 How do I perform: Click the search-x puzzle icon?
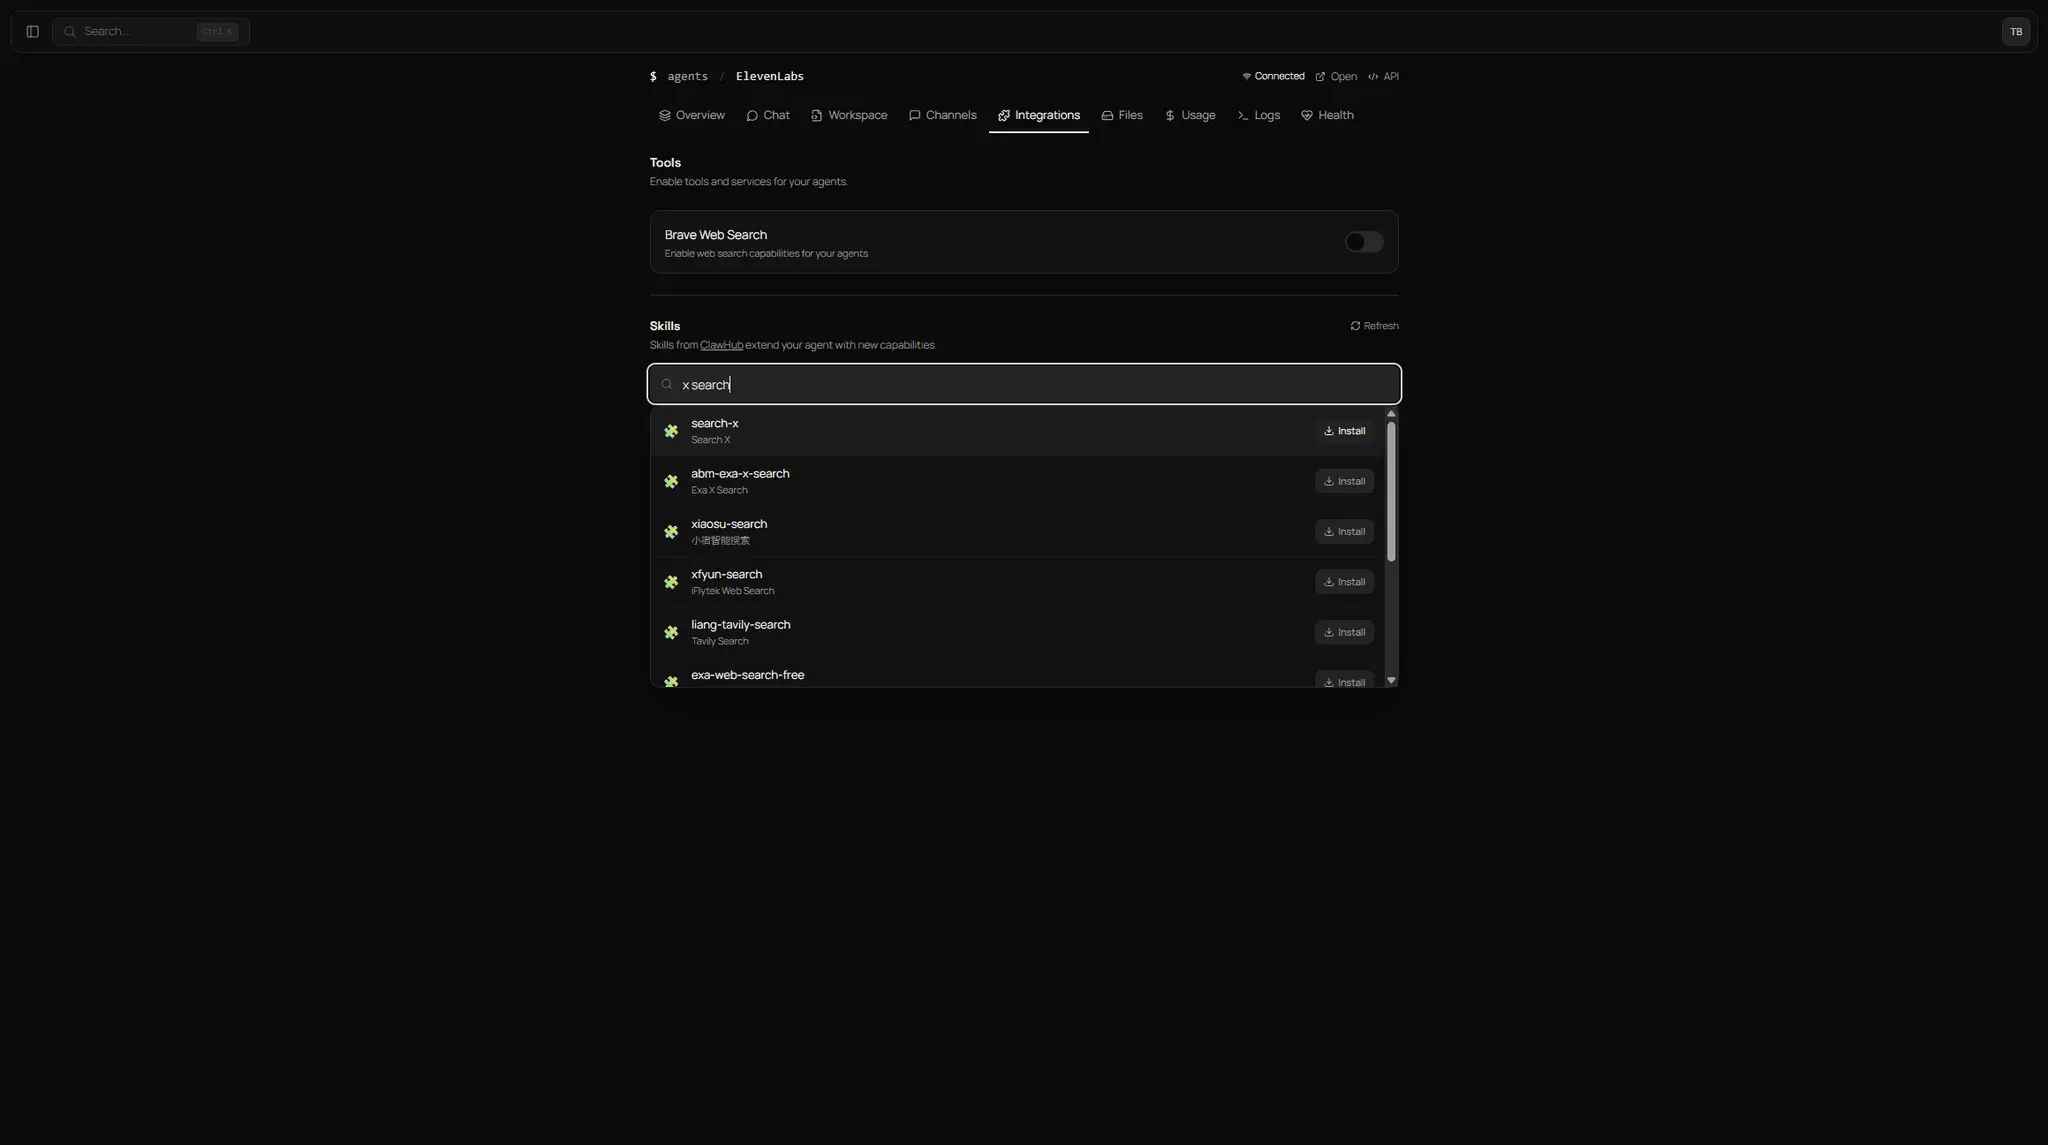[671, 431]
